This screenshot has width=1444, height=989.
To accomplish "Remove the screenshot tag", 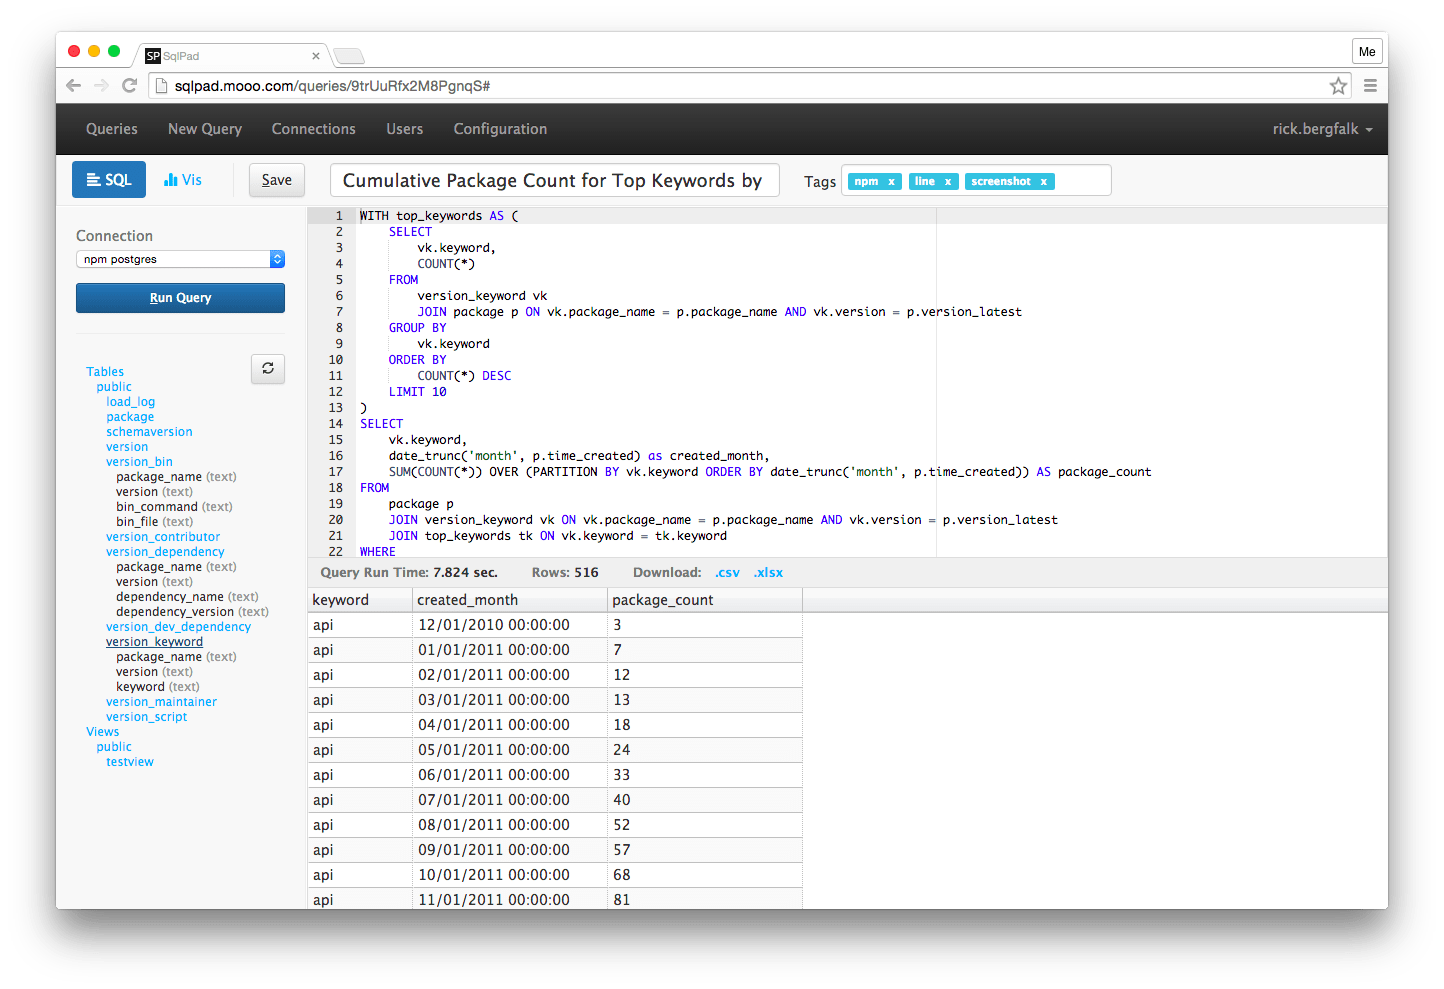I will click(x=1043, y=182).
